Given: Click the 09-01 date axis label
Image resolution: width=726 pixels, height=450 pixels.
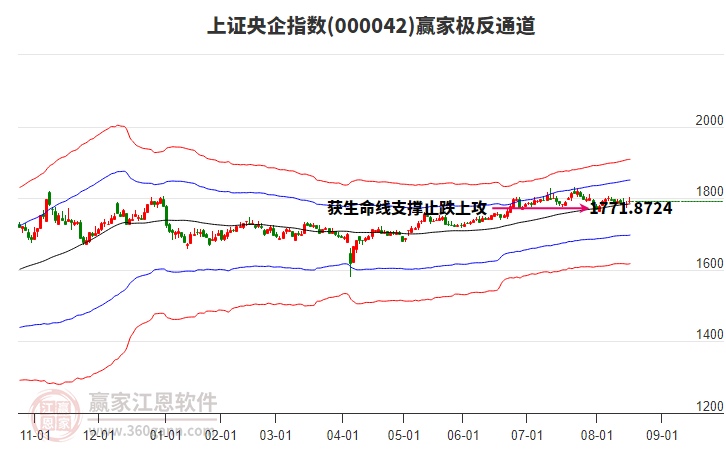Looking at the screenshot, I should [x=662, y=436].
